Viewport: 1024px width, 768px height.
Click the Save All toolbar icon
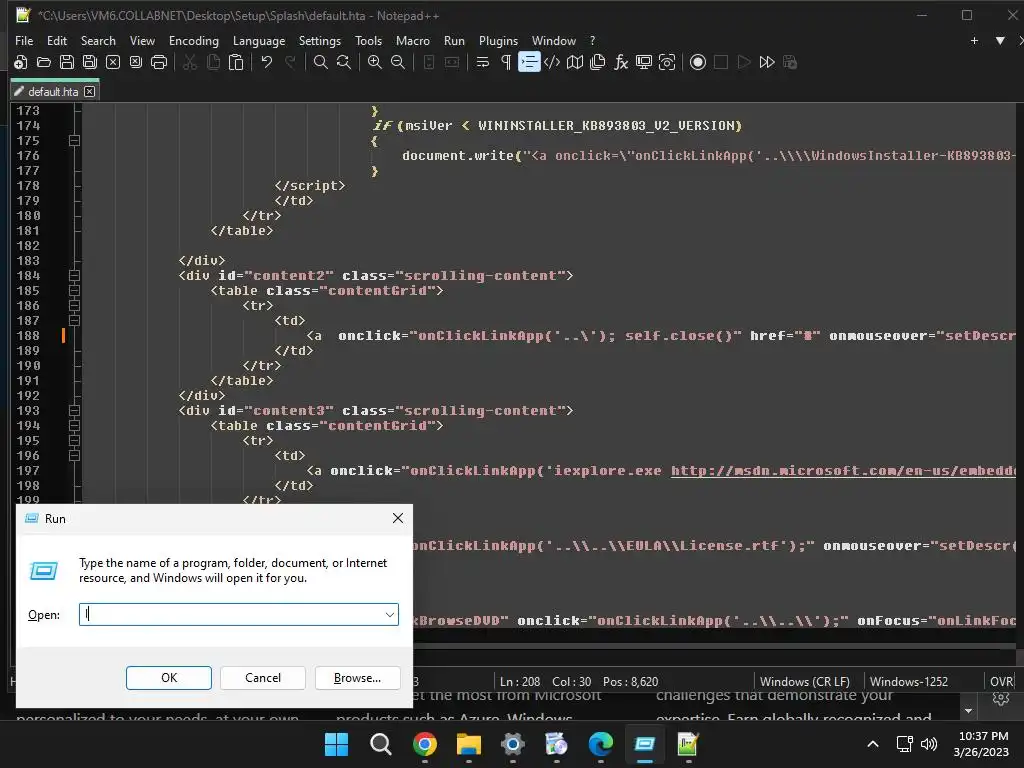(89, 63)
